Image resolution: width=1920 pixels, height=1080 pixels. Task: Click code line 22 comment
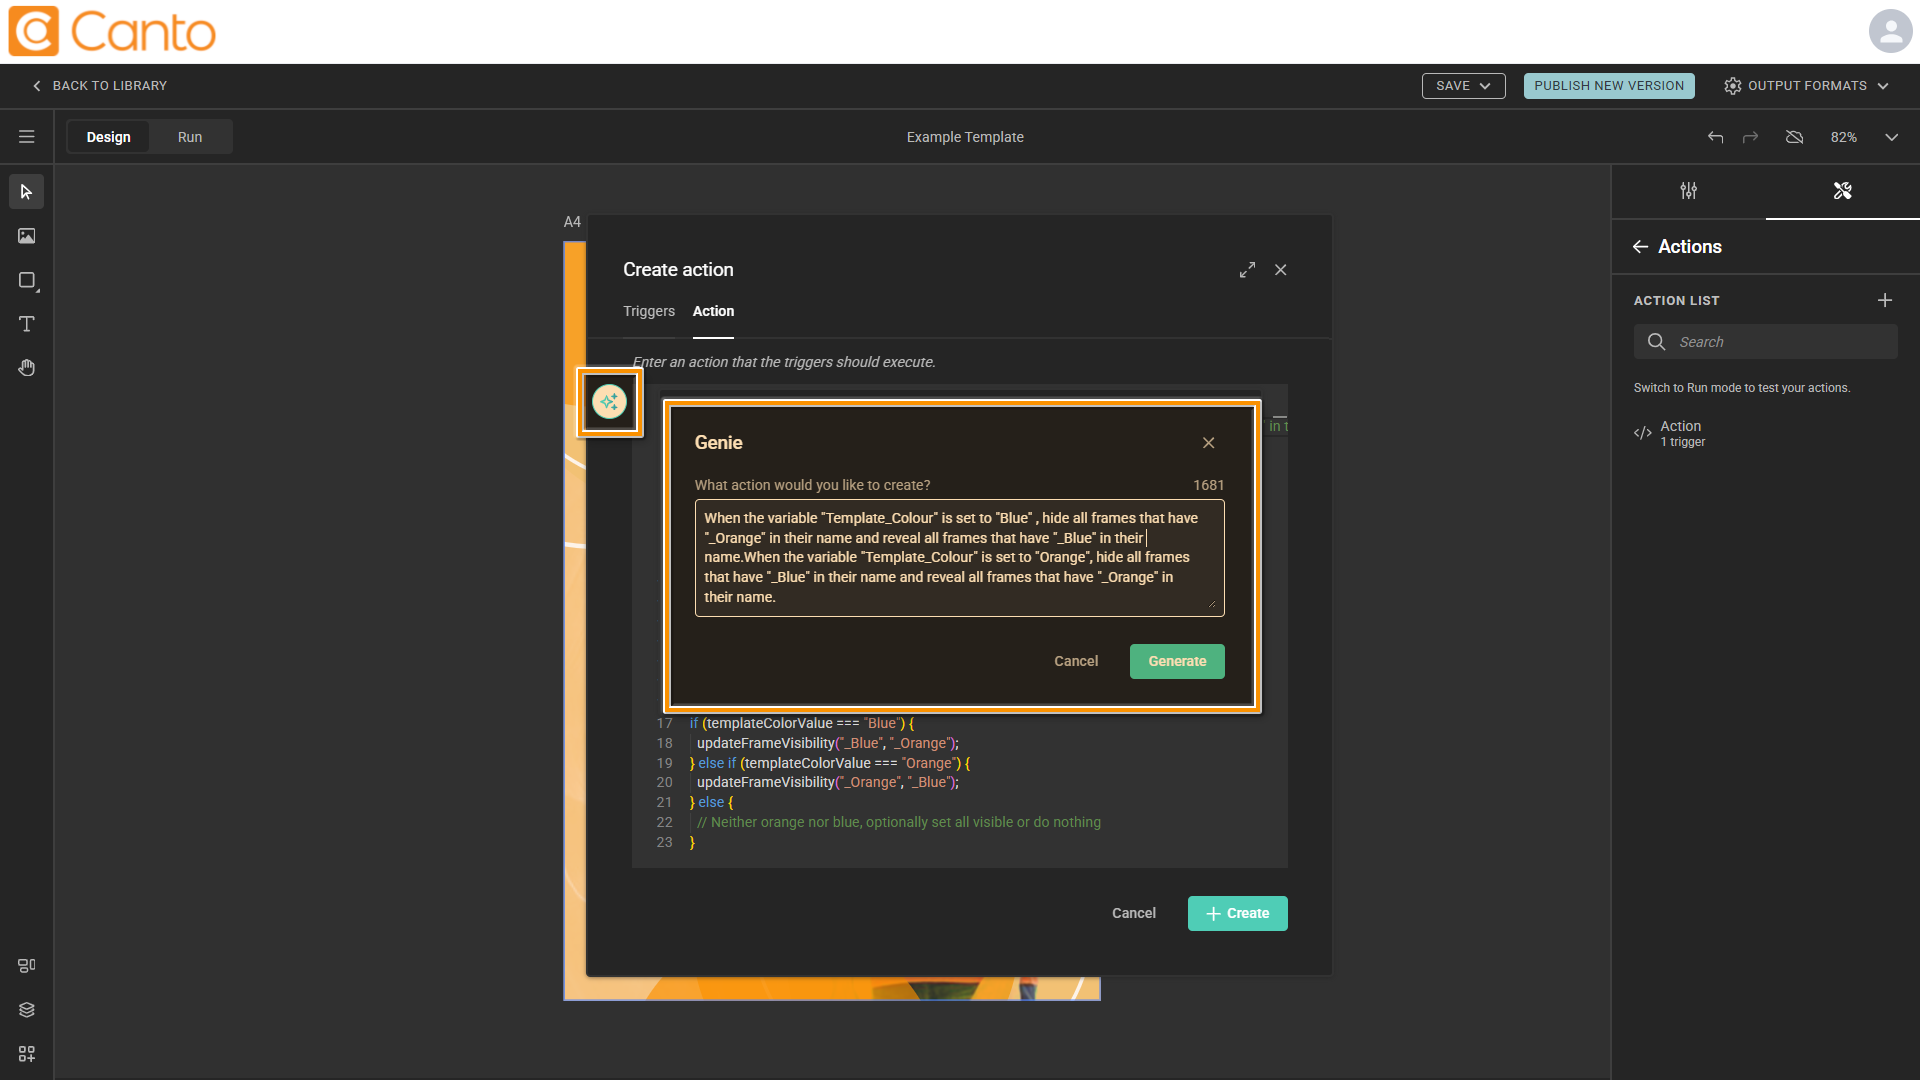coord(899,822)
